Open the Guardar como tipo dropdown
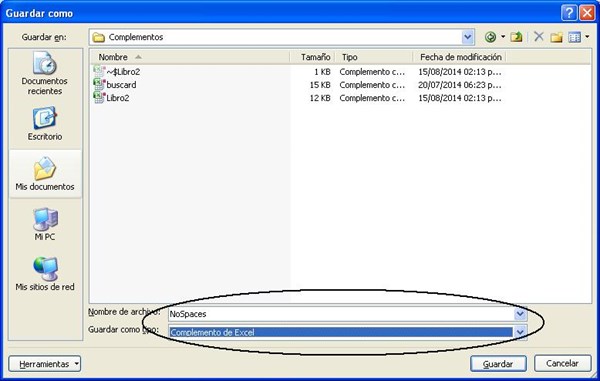This screenshot has width=600, height=381. (520, 332)
